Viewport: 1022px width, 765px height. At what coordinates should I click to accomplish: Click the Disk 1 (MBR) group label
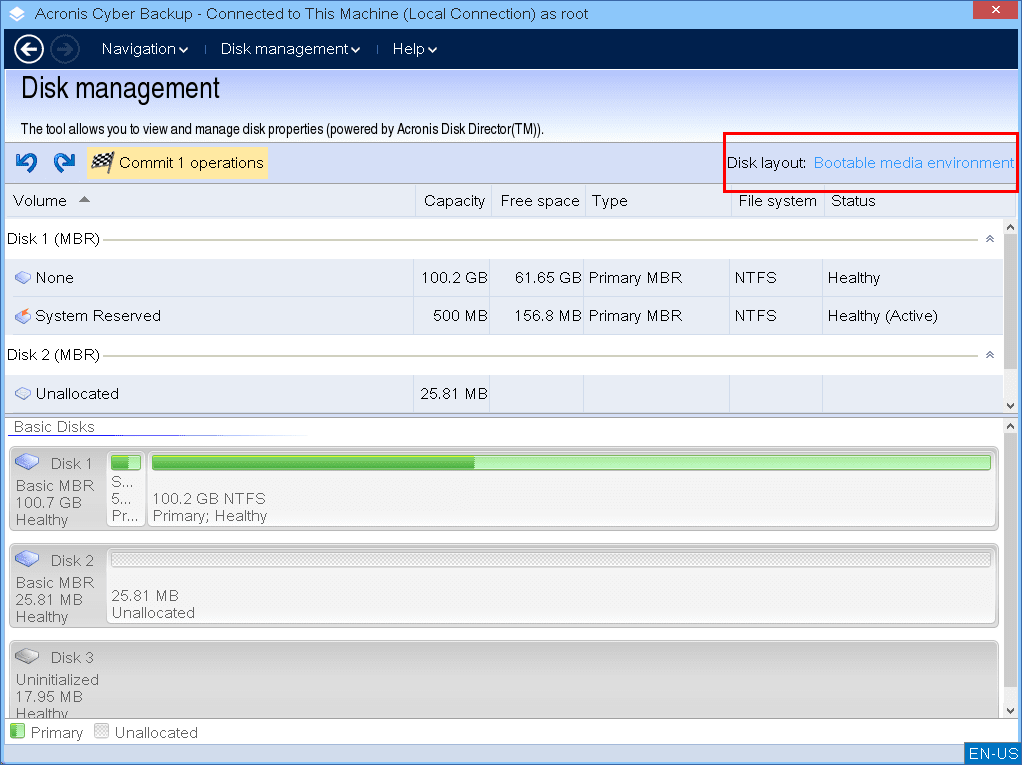pos(53,239)
